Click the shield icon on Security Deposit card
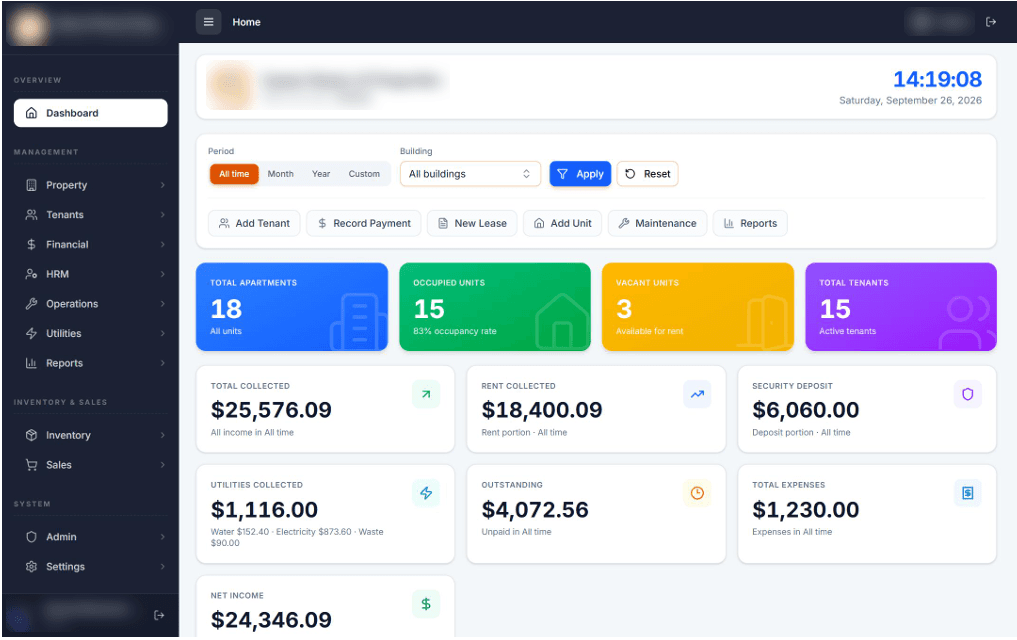Viewport: 1017px width, 640px height. tap(968, 394)
